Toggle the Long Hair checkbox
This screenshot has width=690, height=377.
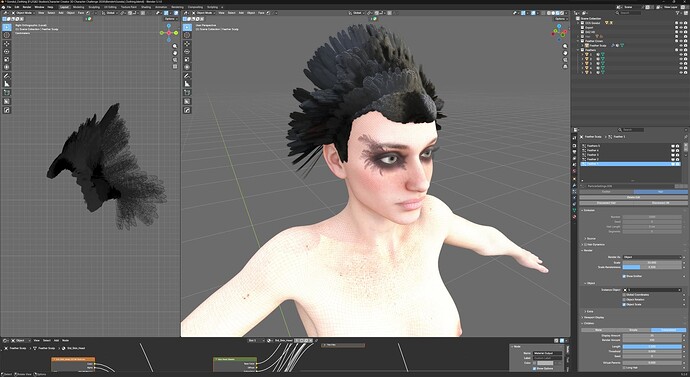(624, 367)
